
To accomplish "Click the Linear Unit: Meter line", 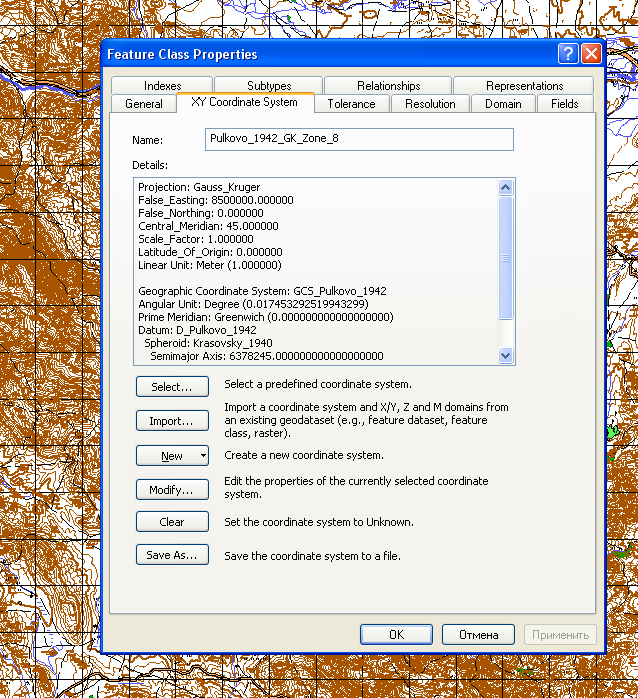I will pyautogui.click(x=210, y=265).
